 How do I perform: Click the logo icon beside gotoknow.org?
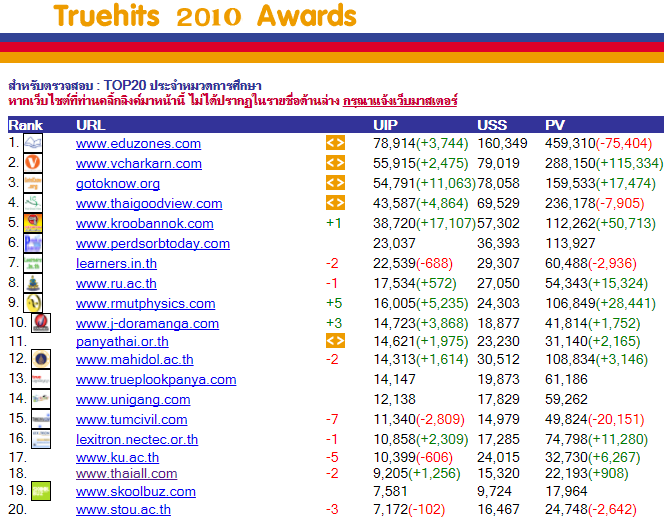[x=33, y=183]
